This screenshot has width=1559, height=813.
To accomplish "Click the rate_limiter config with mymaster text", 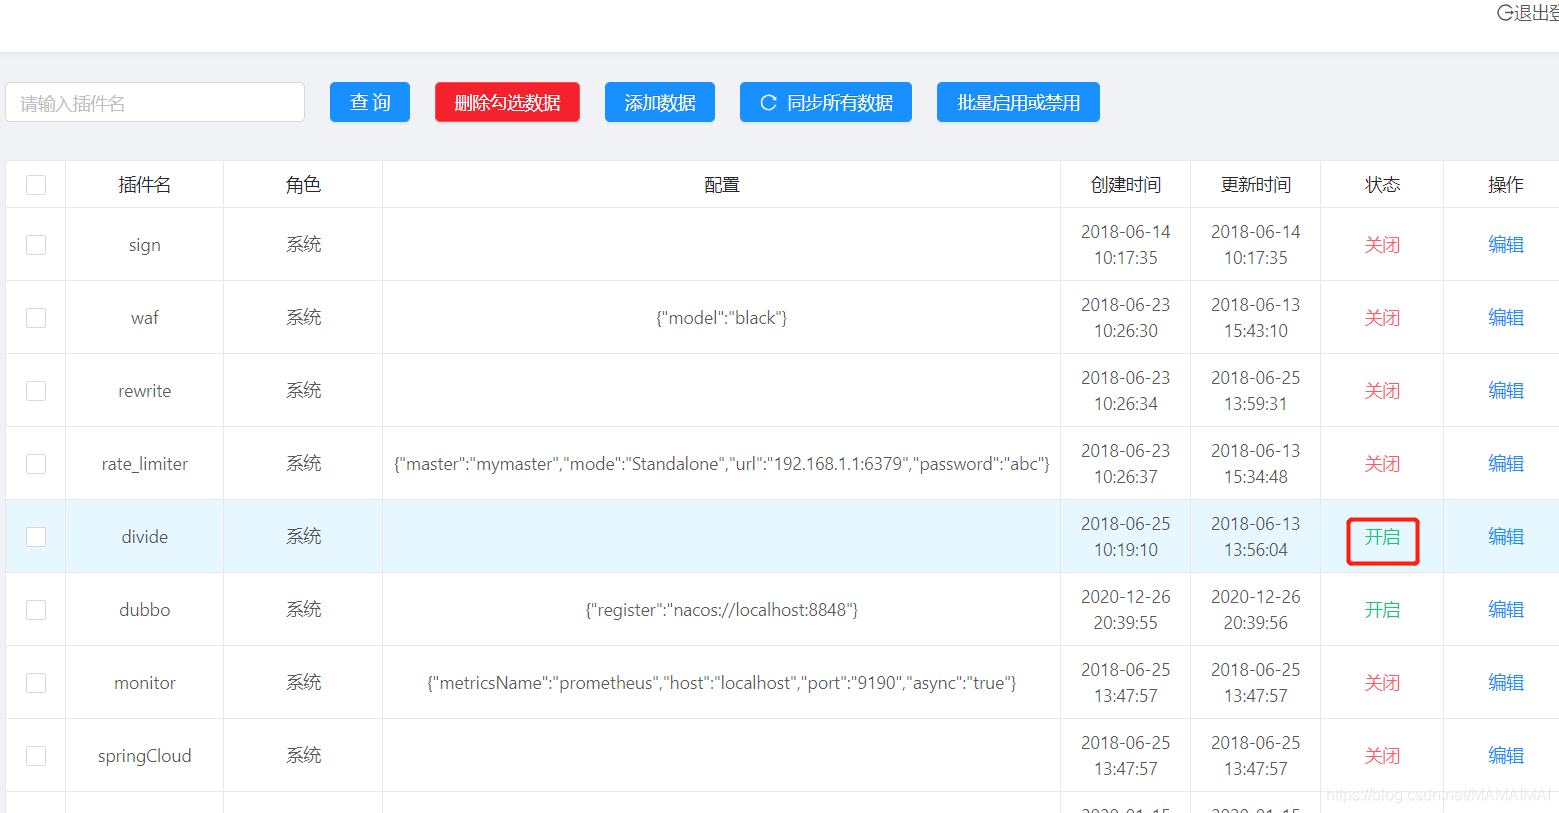I will click(x=722, y=464).
